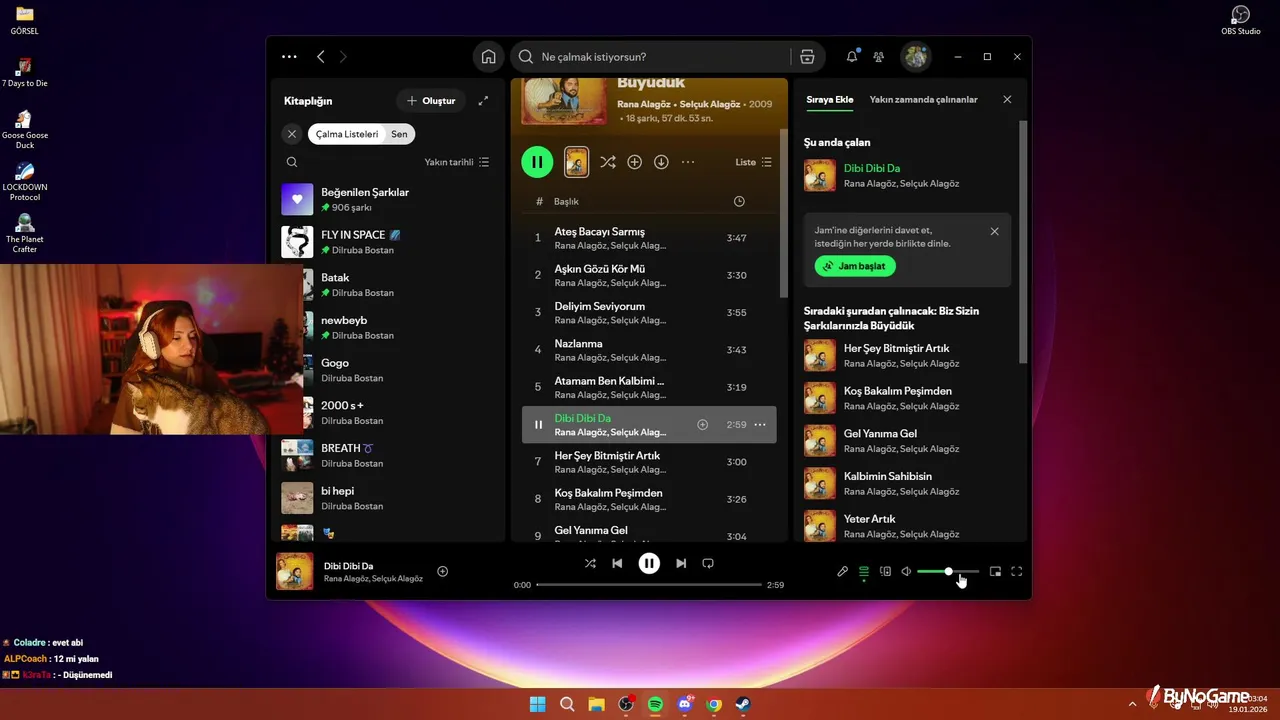Viewport: 1280px width, 720px height.
Task: Open the Spotify three-dot app menu
Action: tap(289, 57)
